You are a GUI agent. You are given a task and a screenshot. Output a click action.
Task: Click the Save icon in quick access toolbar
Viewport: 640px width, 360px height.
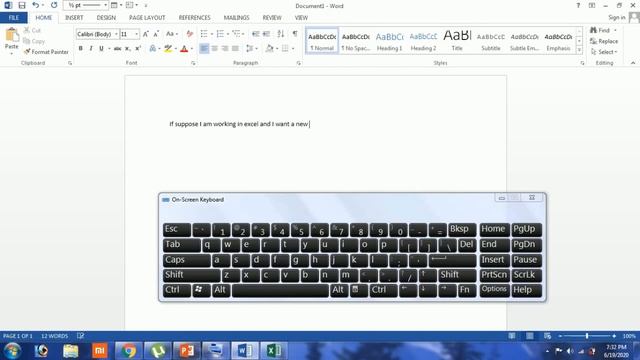[22, 5]
